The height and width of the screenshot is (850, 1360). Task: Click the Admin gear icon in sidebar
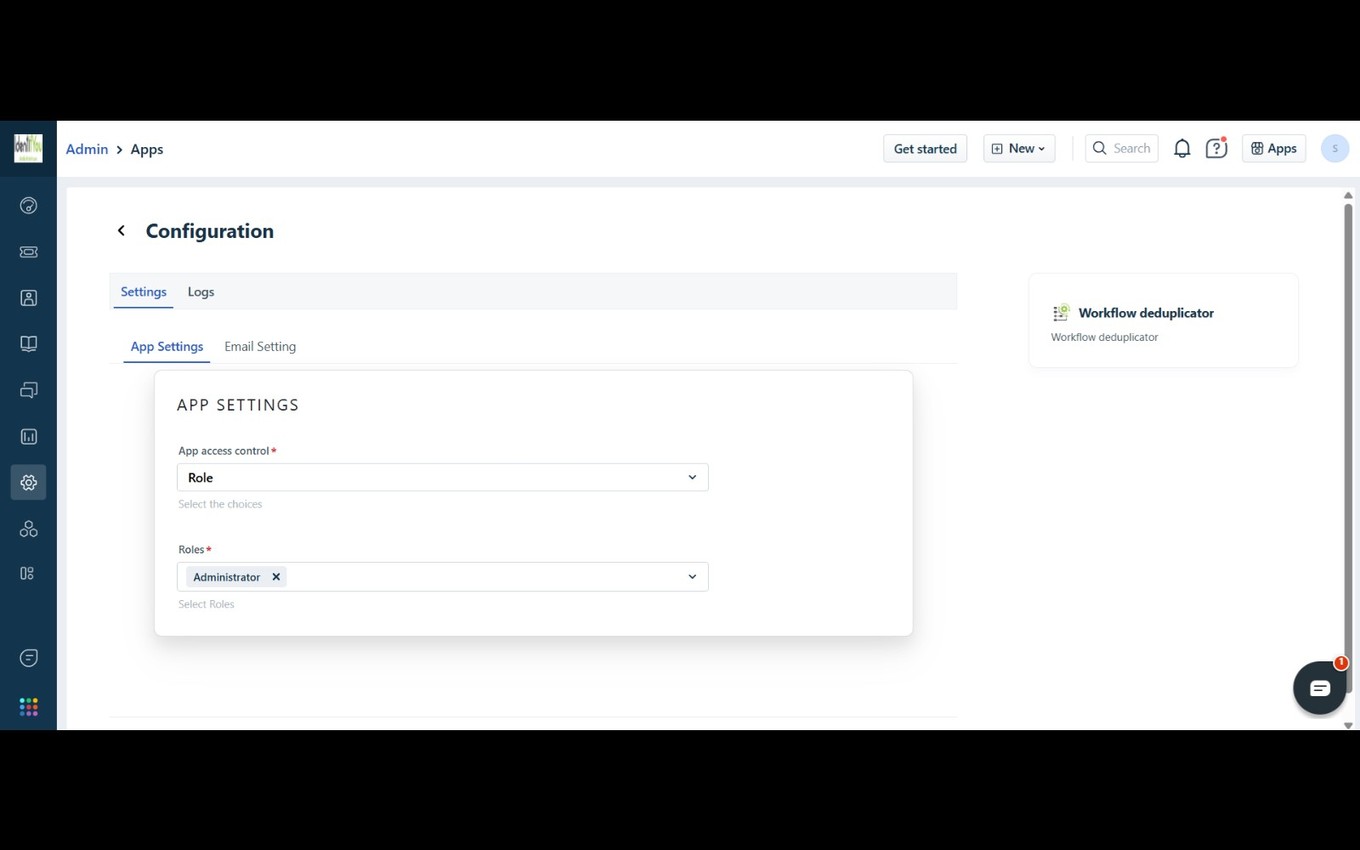28,482
